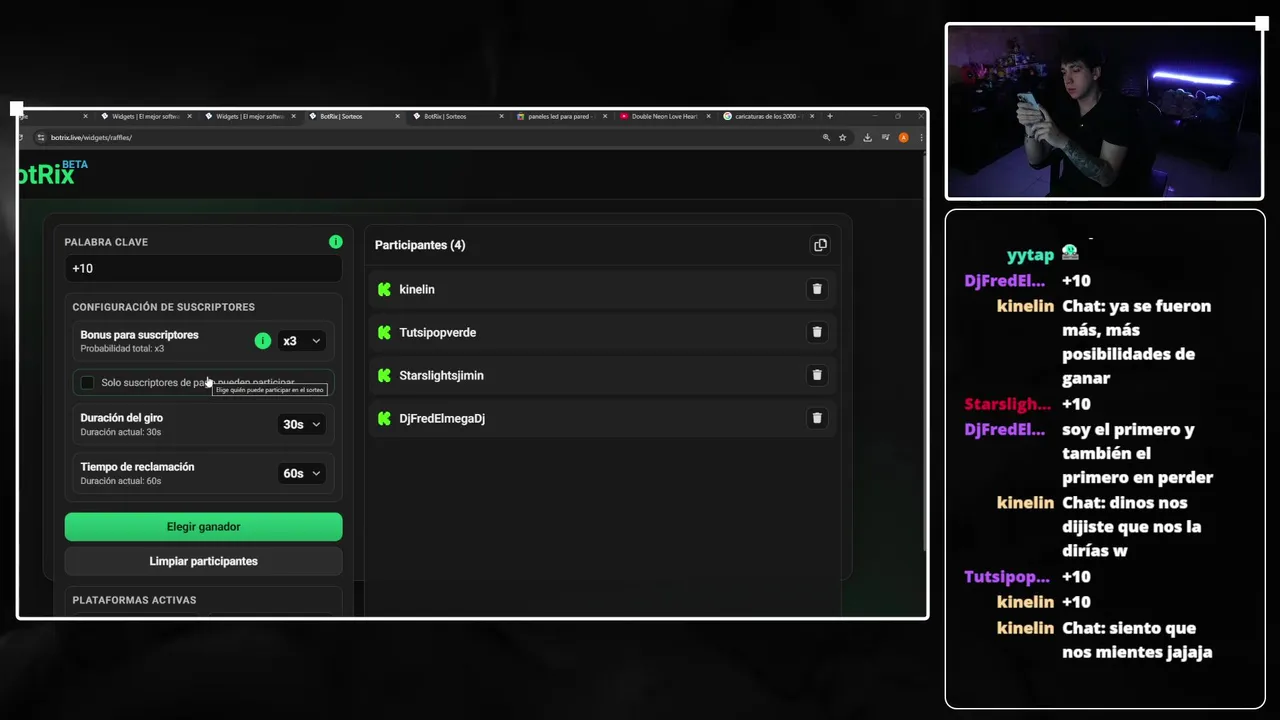Delete Starslightsjimin via trash icon

click(817, 375)
